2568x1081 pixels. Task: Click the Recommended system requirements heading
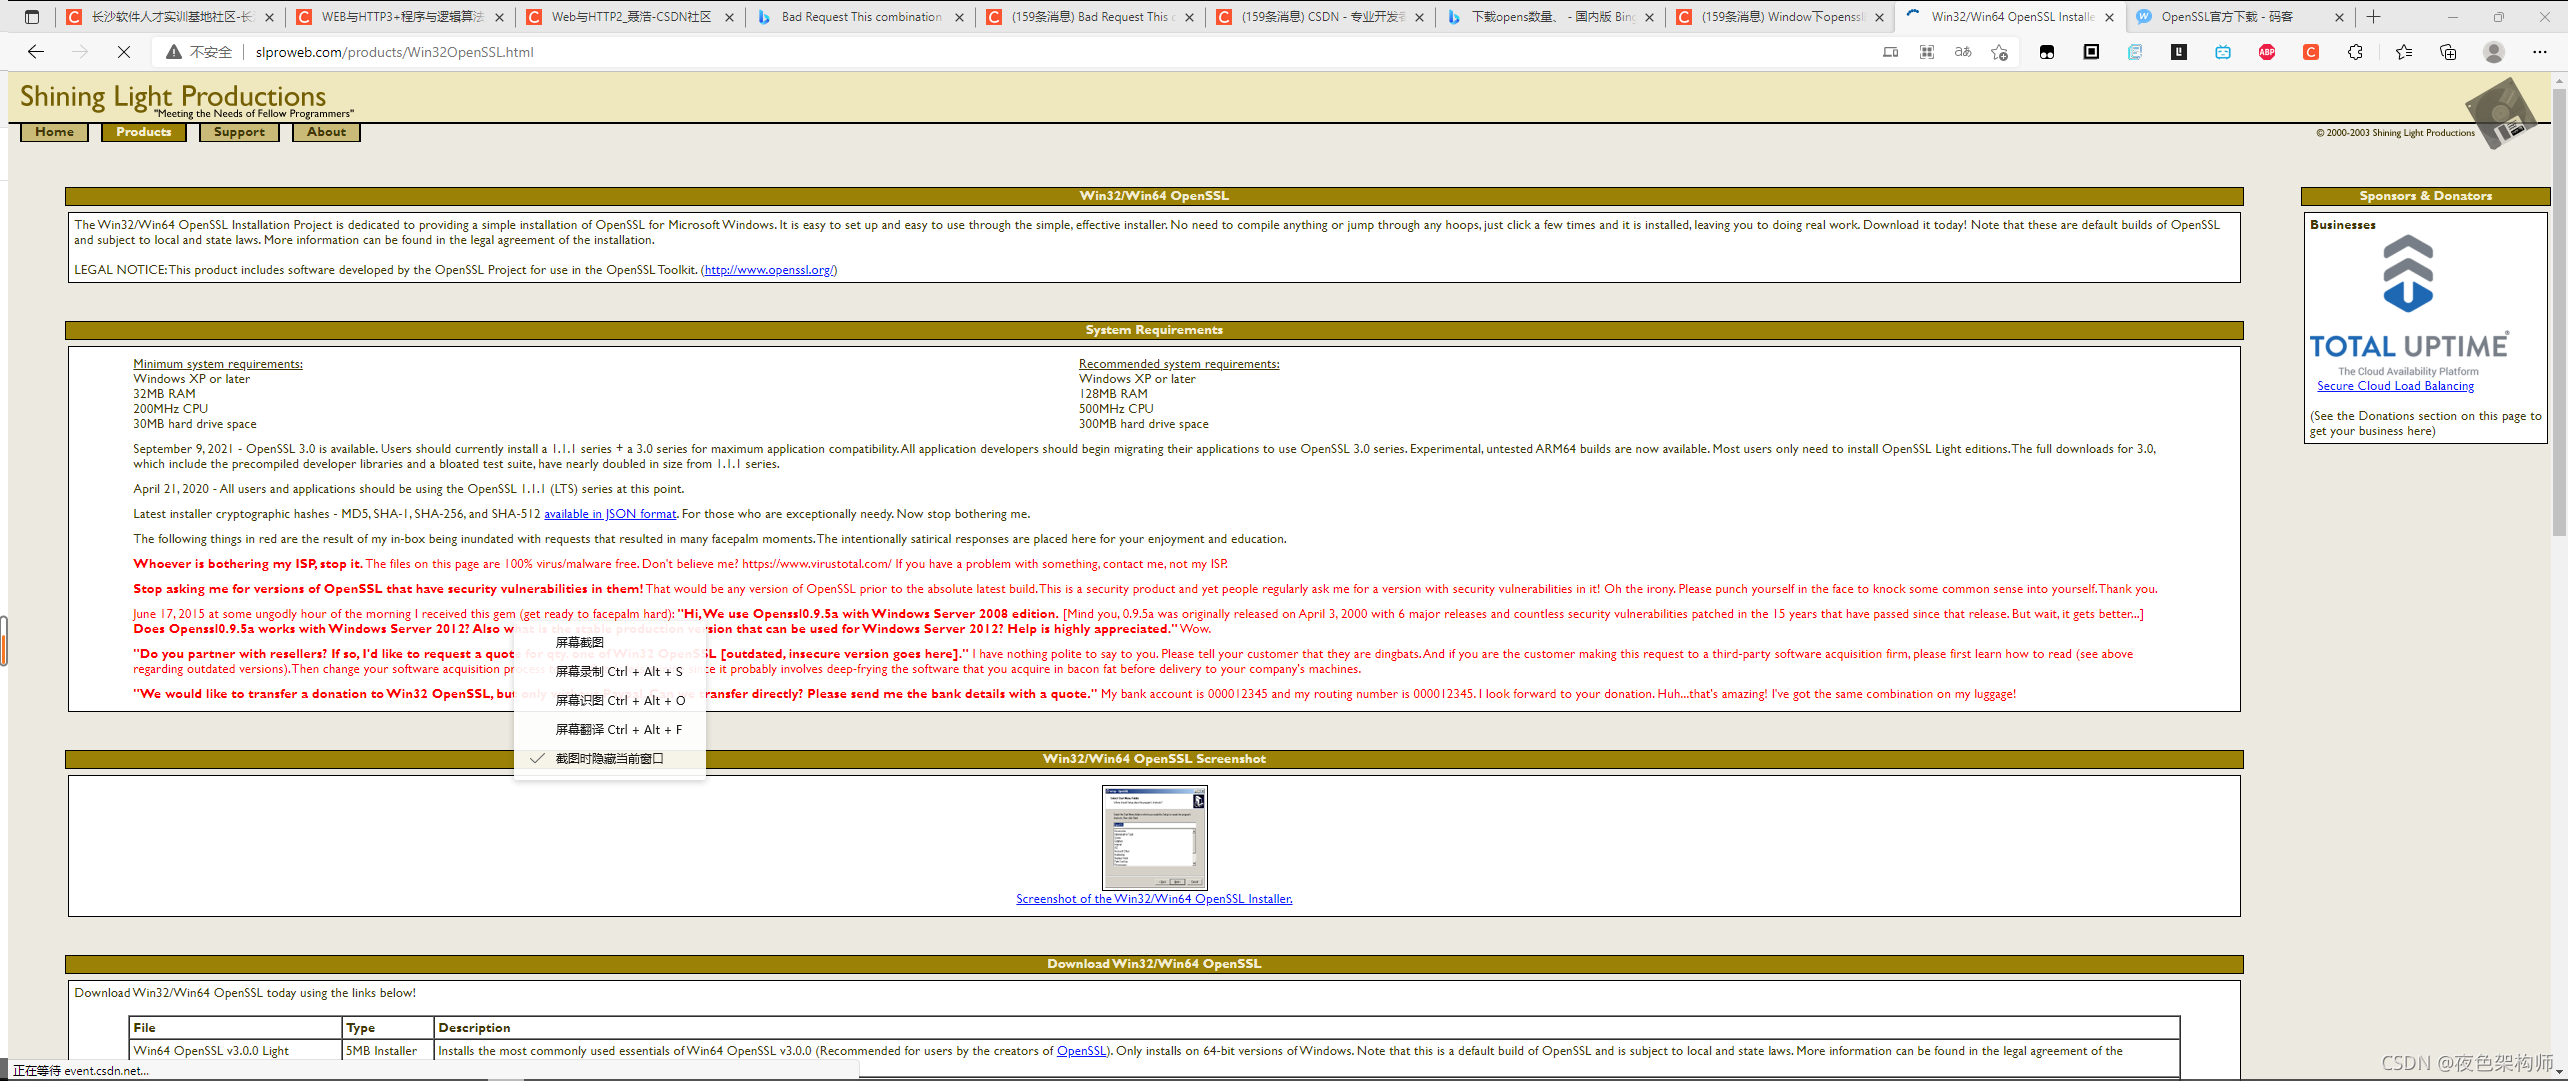1179,364
